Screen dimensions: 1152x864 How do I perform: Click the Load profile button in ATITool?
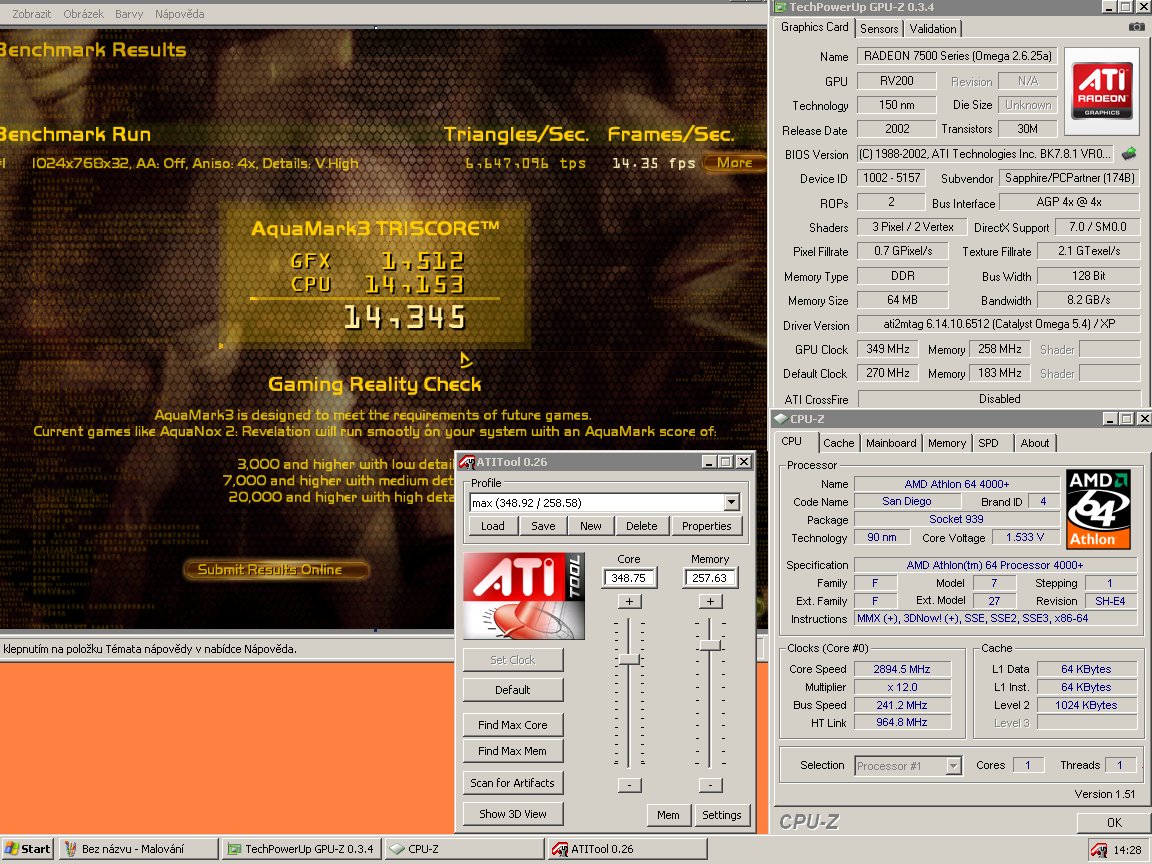pos(492,526)
